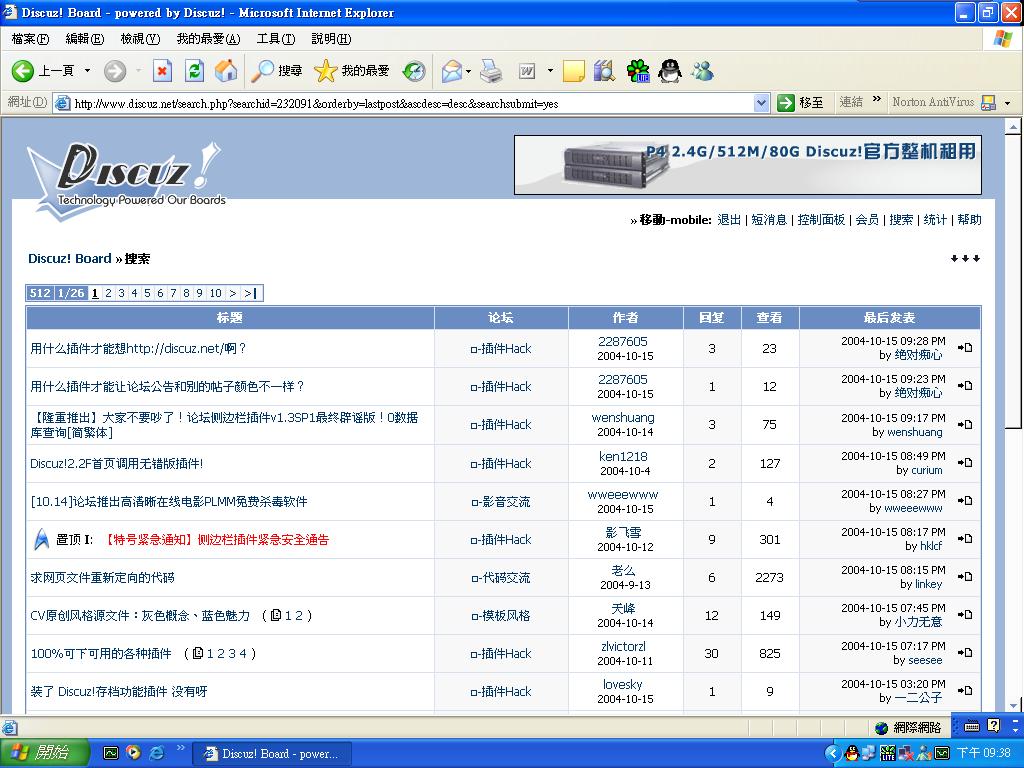The height and width of the screenshot is (768, 1024).
Task: Go to the Home page icon
Action: [x=227, y=71]
